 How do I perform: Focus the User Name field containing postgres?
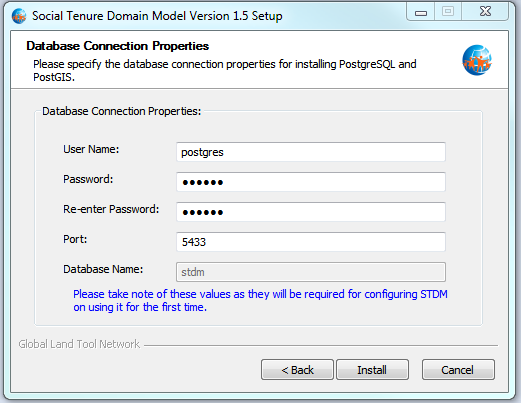click(311, 152)
